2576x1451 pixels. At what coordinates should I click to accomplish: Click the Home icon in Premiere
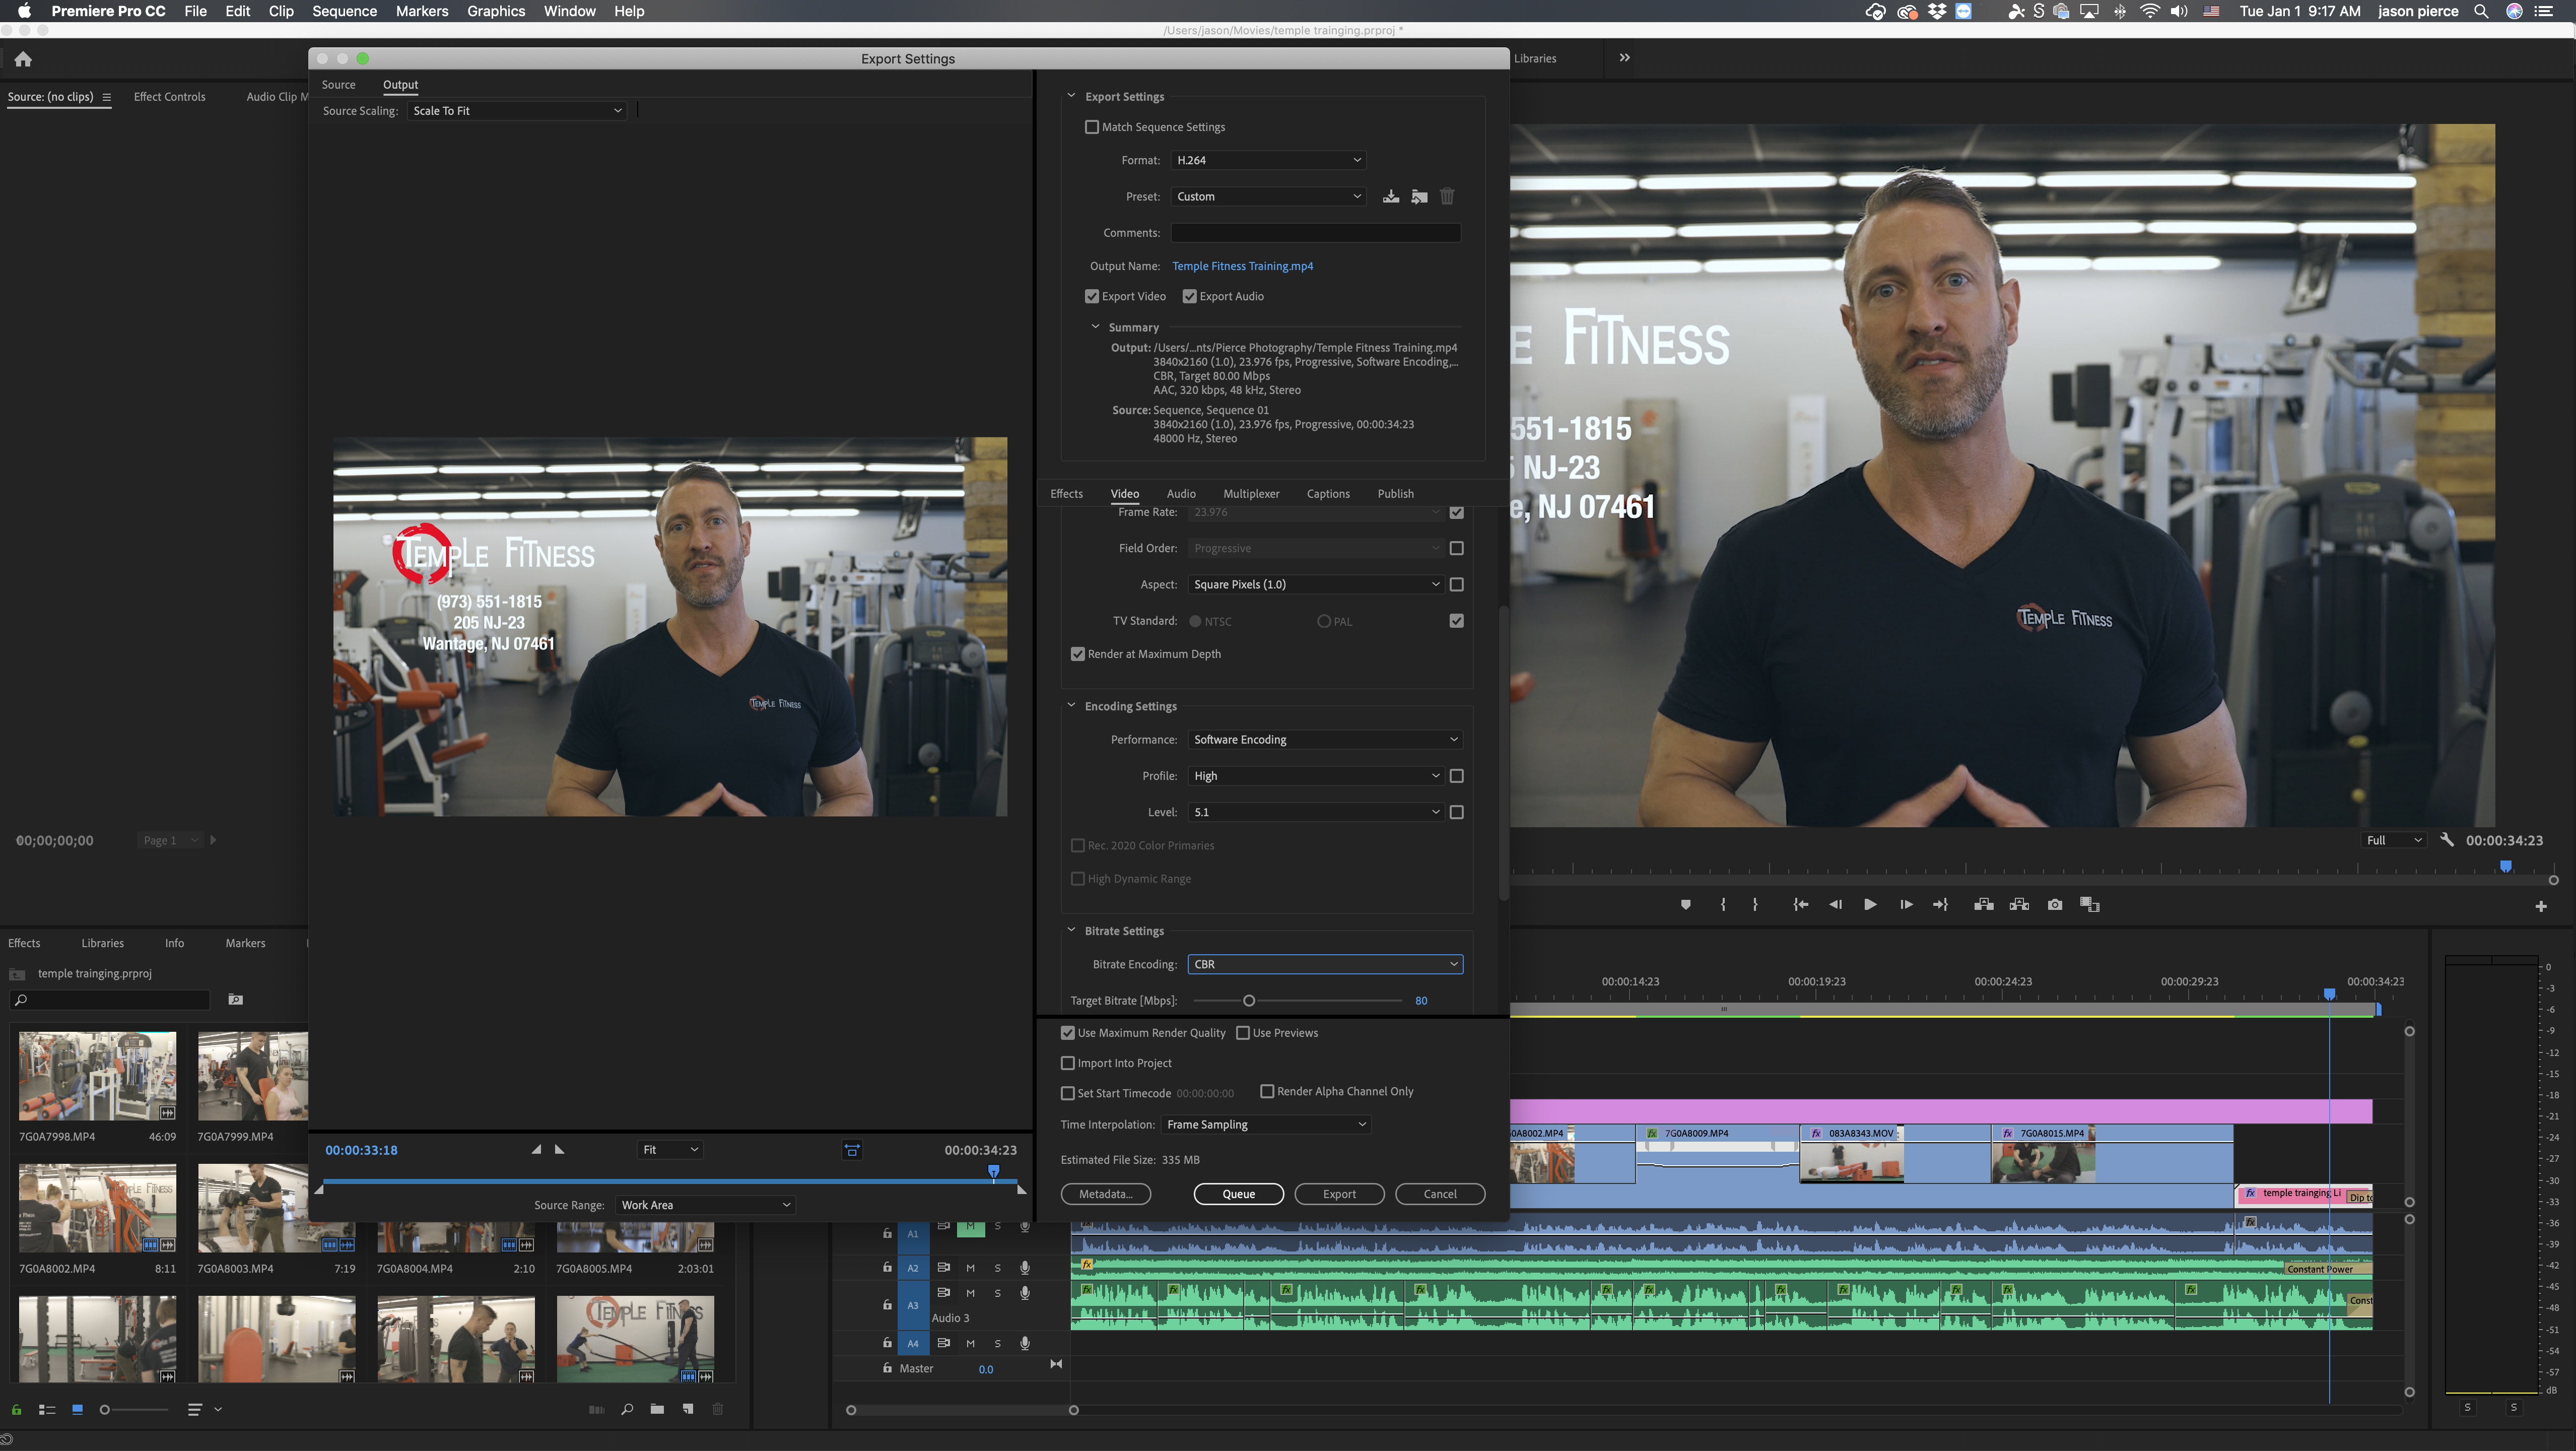(x=23, y=59)
